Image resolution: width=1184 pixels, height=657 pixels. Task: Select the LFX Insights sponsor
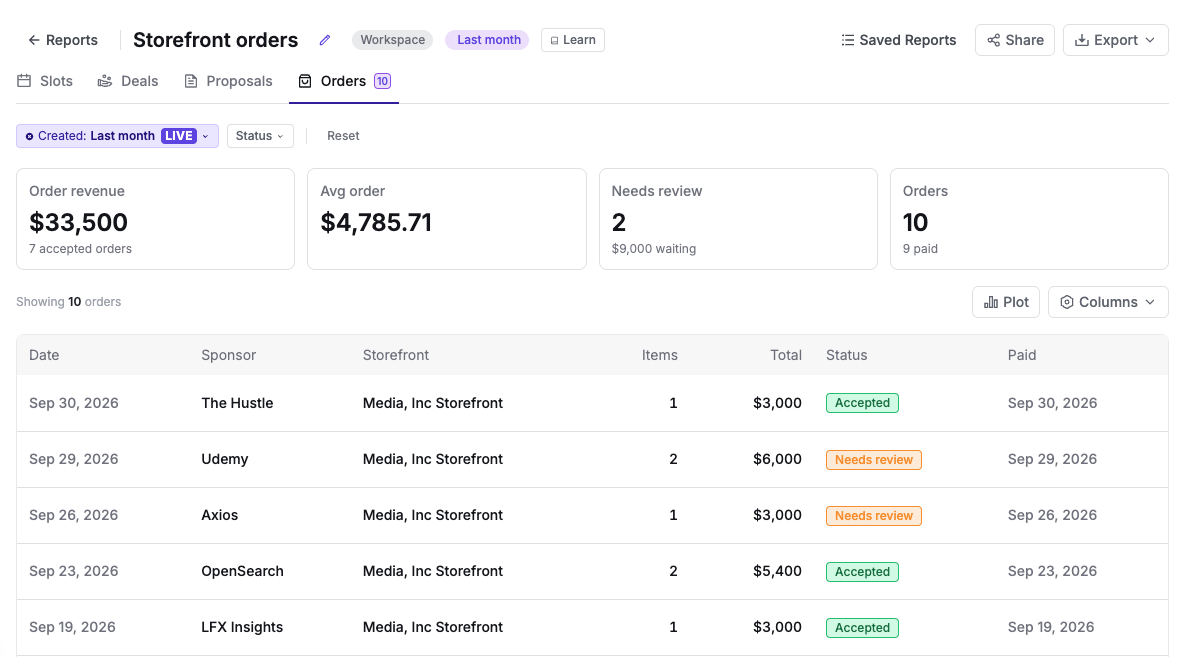tap(242, 627)
